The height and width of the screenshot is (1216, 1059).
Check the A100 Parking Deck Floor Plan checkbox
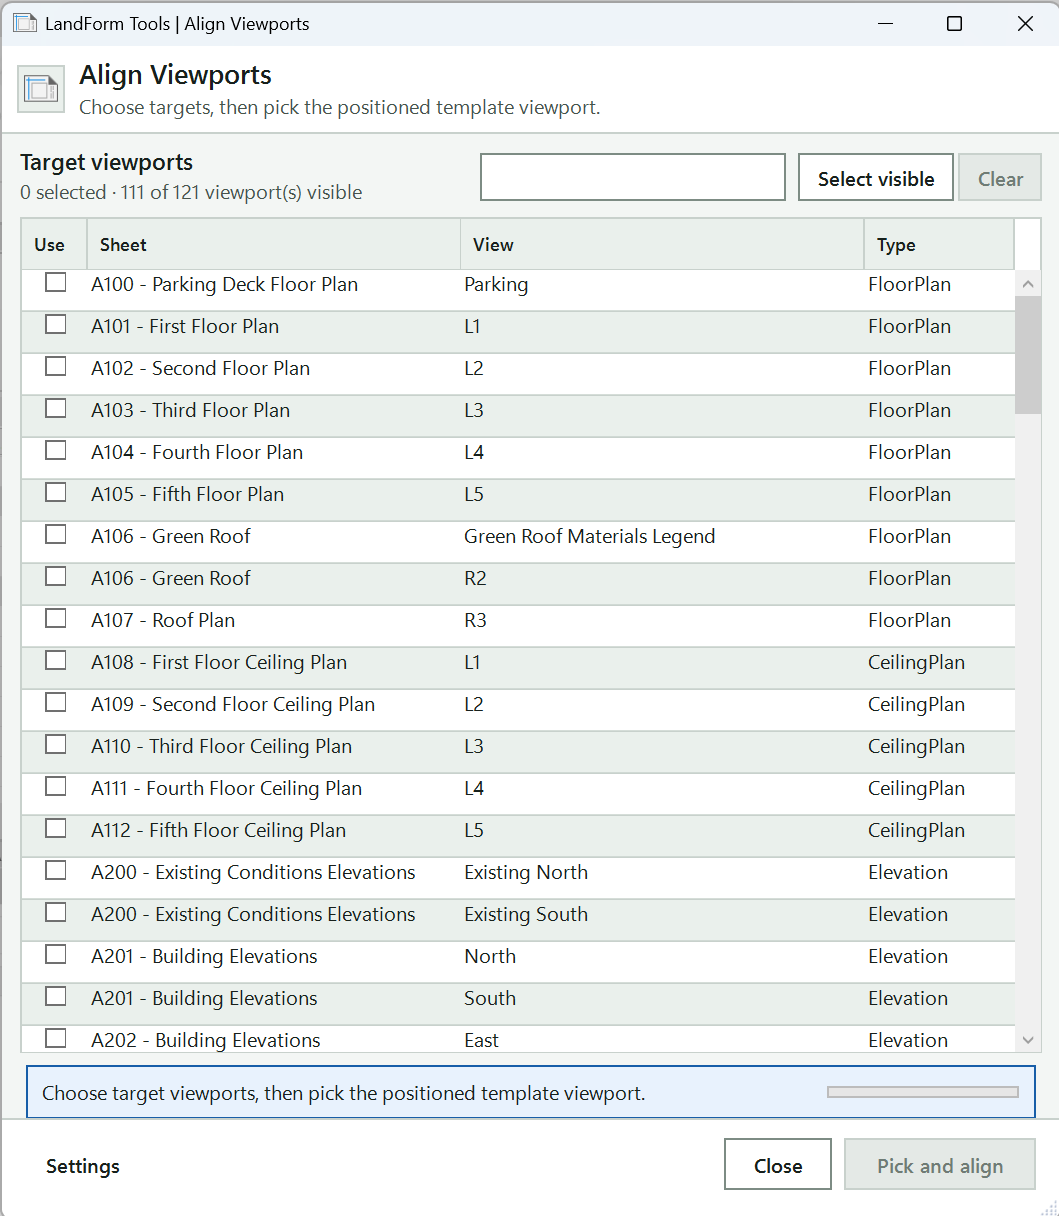click(56, 283)
